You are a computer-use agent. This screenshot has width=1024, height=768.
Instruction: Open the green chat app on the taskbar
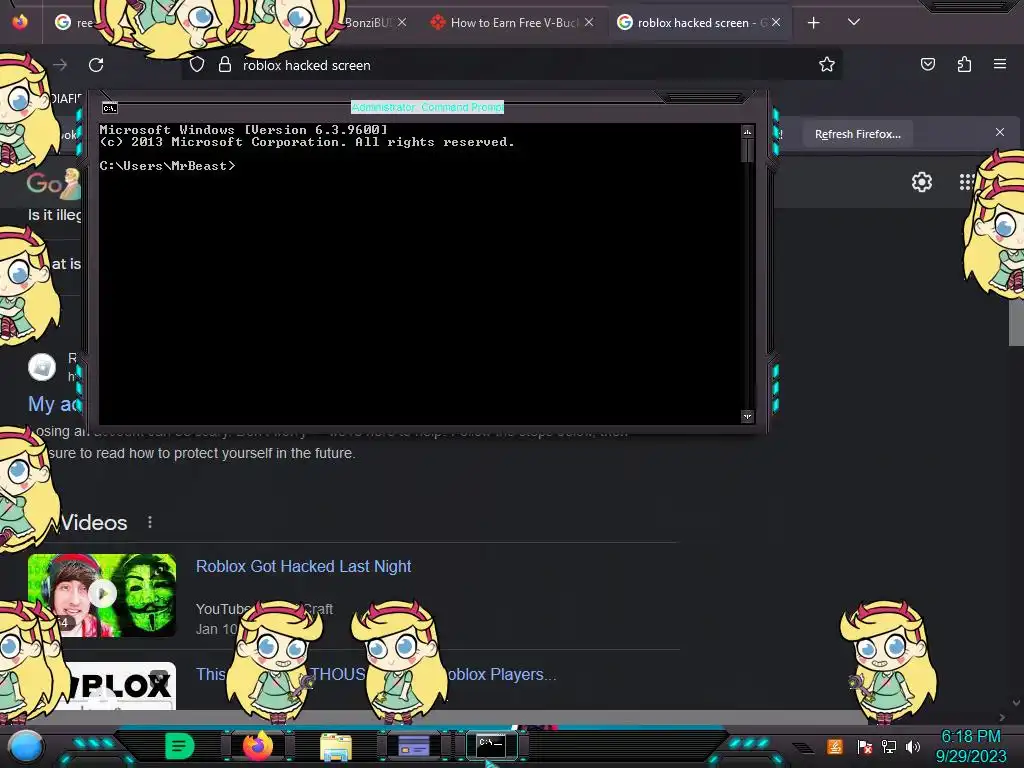180,746
